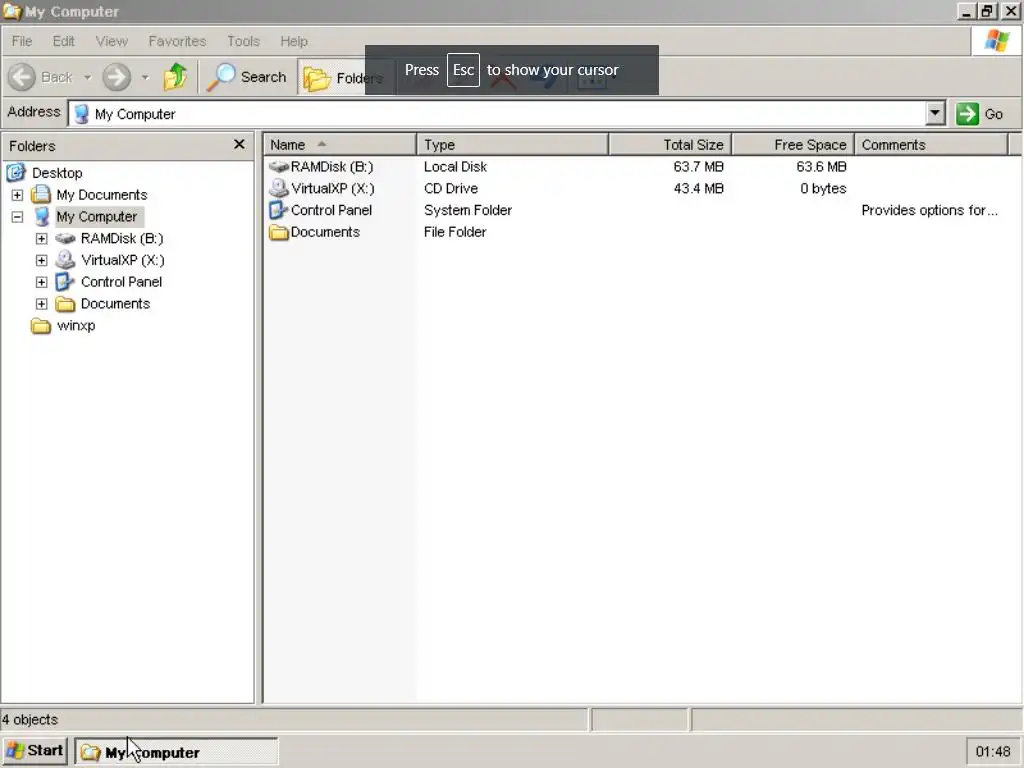The width and height of the screenshot is (1024, 768).
Task: Open the Favorites menu
Action: (x=177, y=41)
